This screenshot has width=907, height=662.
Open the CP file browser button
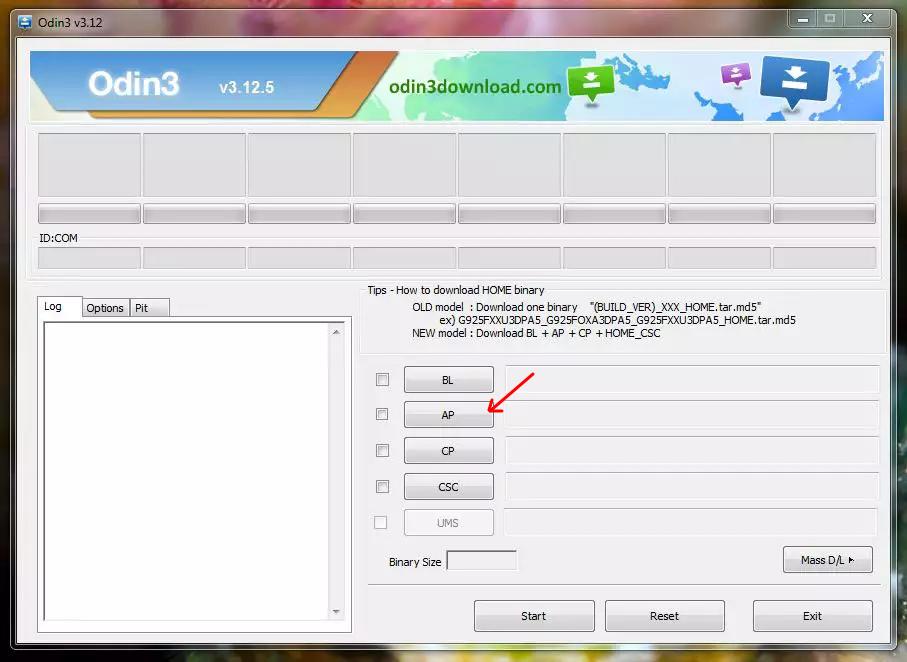tap(449, 450)
